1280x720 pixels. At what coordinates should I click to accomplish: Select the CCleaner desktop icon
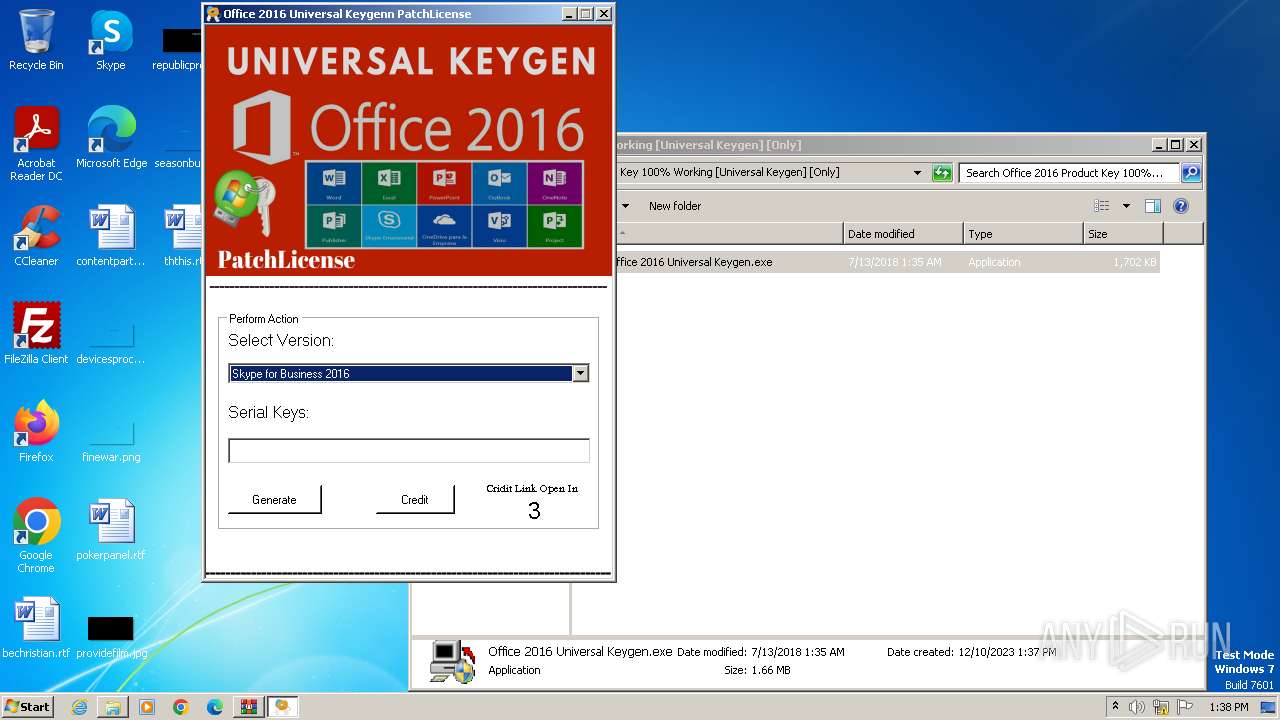36,236
